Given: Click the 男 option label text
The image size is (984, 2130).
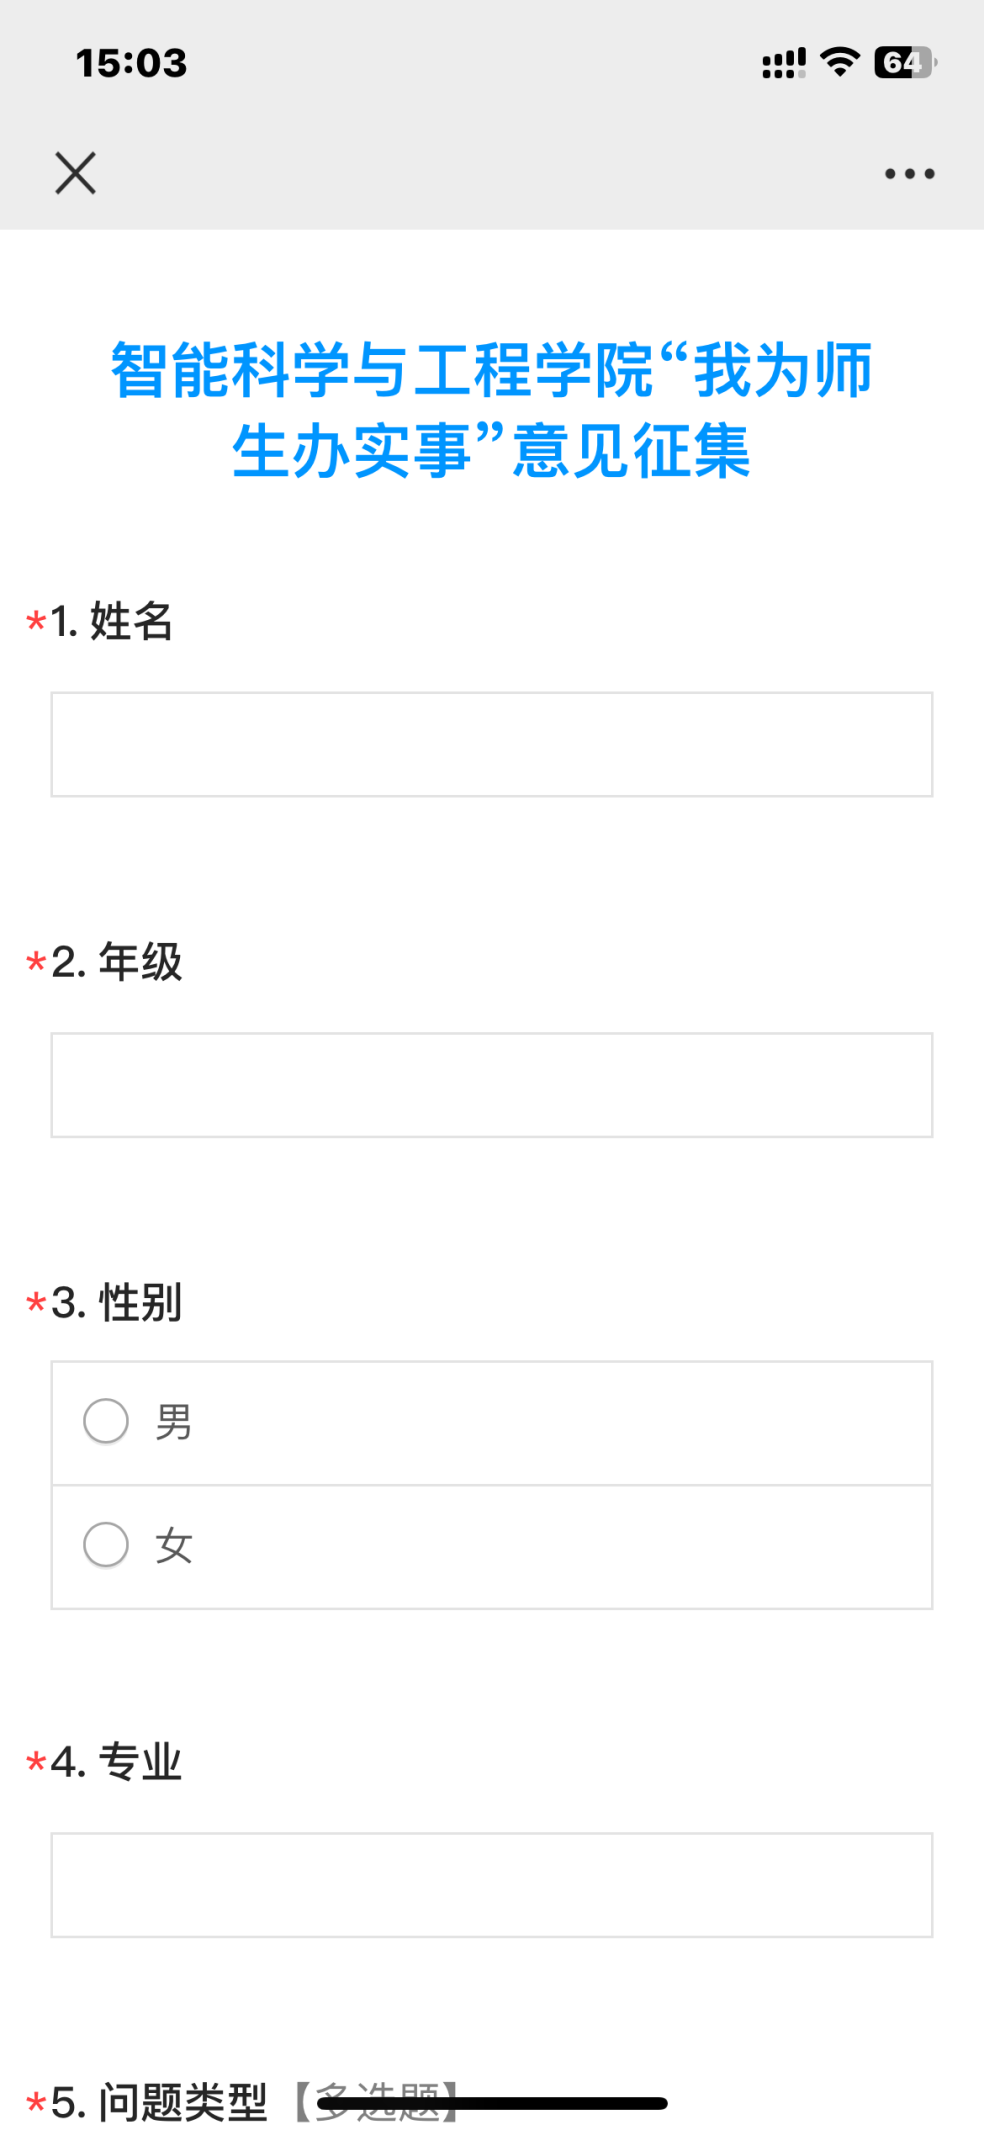Looking at the screenshot, I should click(x=174, y=1422).
